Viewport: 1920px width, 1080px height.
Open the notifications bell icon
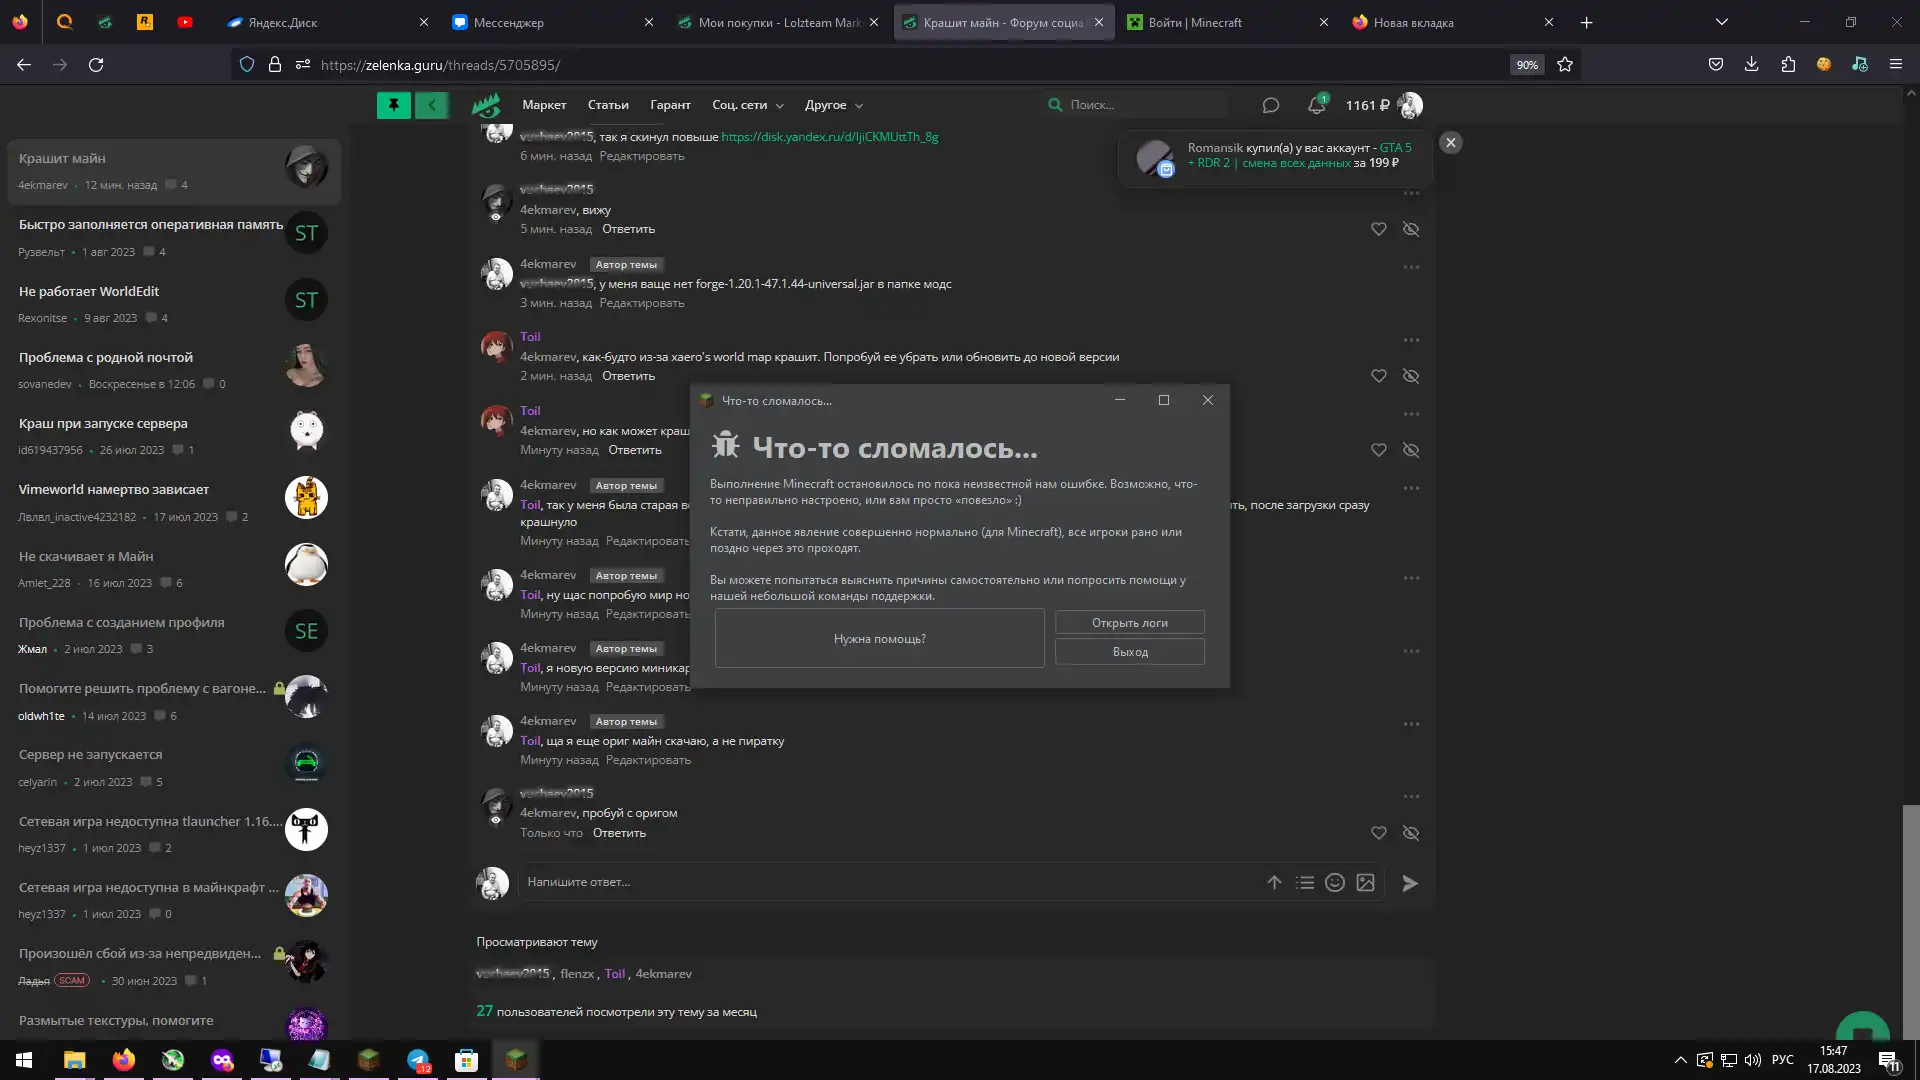(1316, 105)
